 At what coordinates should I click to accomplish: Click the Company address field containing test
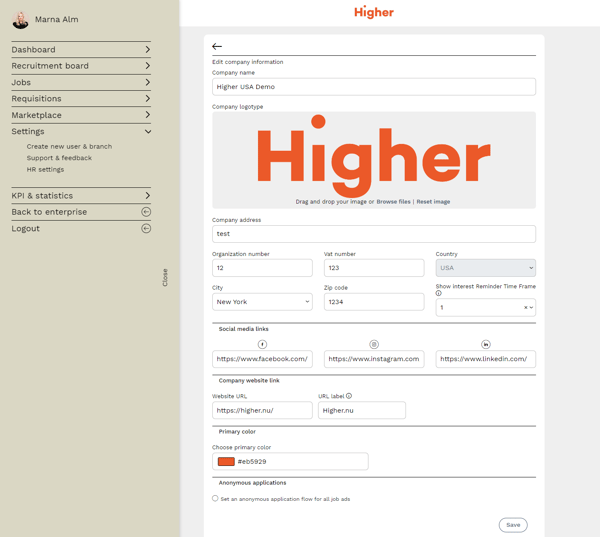(x=374, y=234)
